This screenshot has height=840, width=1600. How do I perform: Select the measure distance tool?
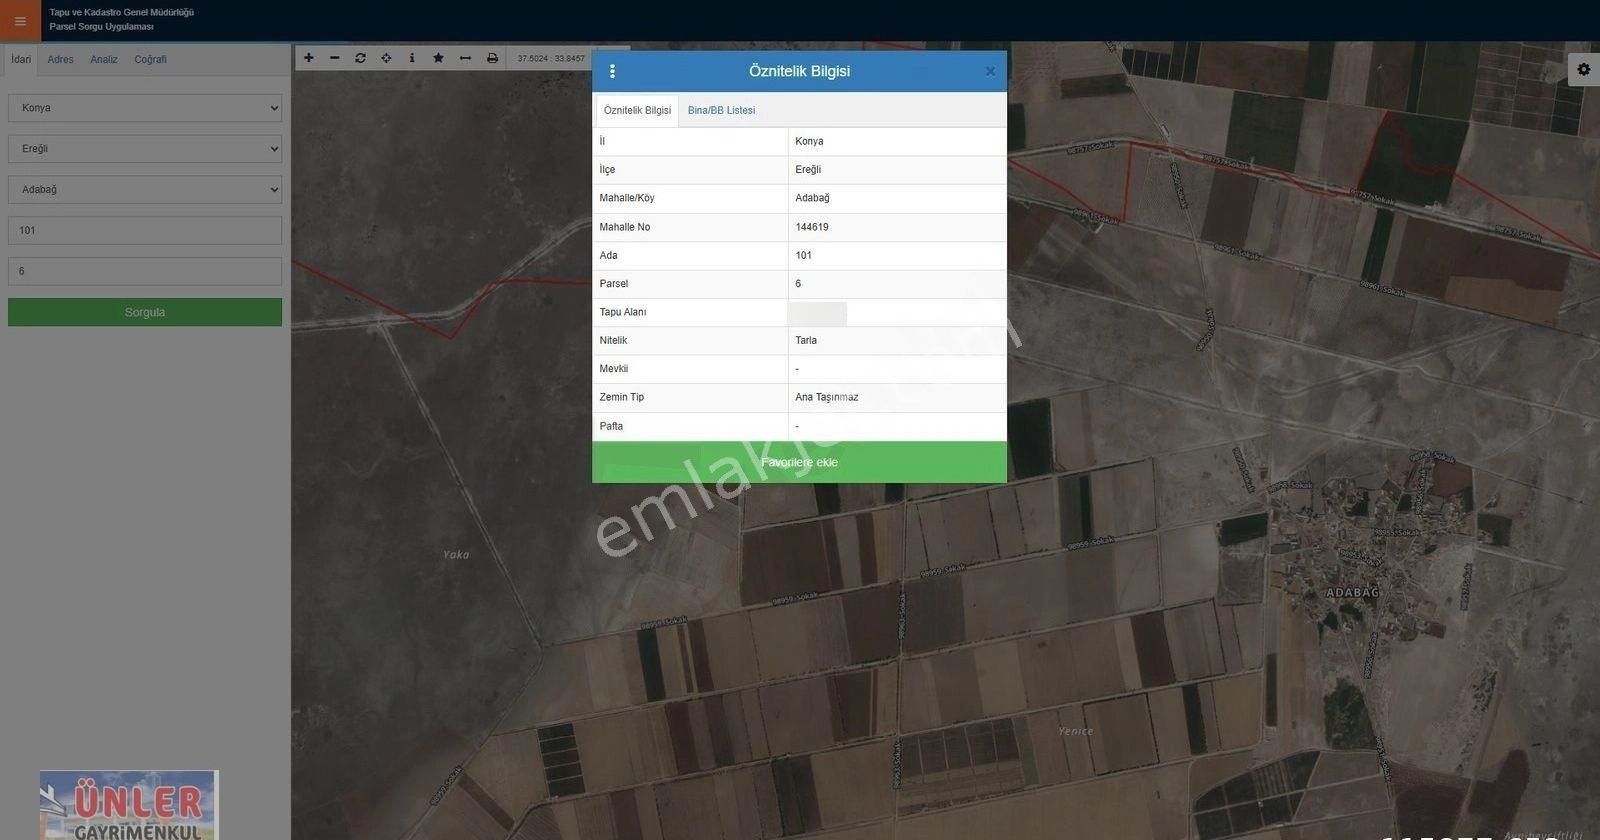tap(465, 58)
